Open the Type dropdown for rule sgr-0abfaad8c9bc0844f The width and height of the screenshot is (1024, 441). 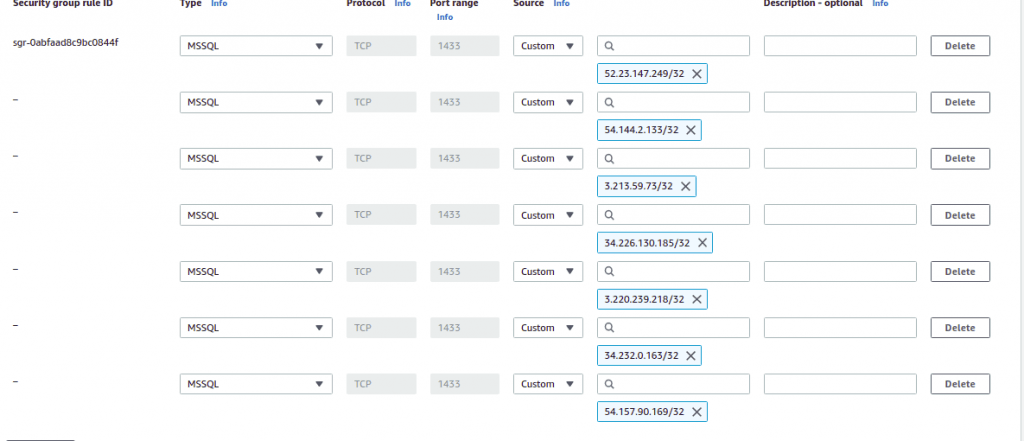point(256,46)
